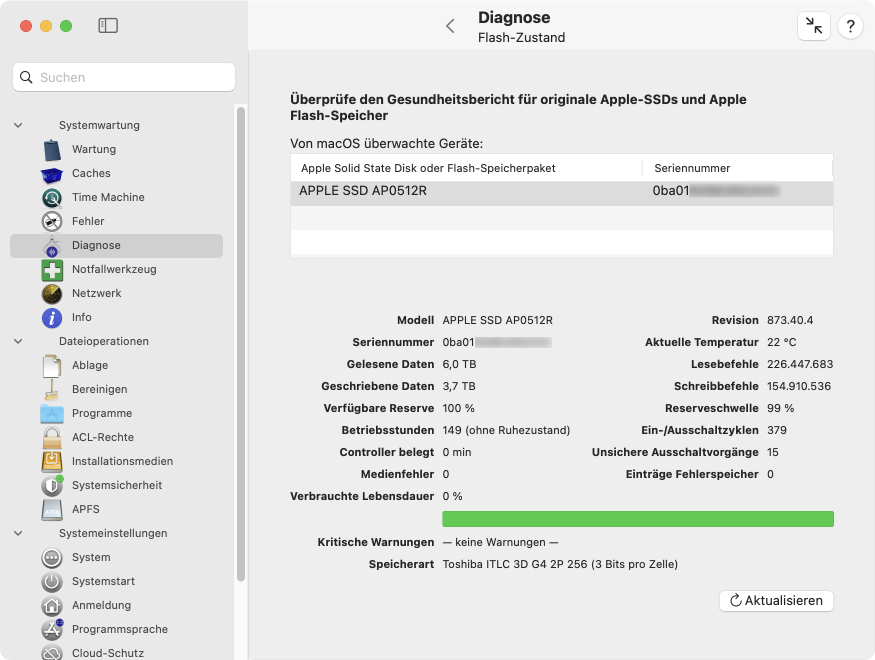Click the Aktualisieren button
Screen dimensions: 875x660
pyautogui.click(x=776, y=601)
